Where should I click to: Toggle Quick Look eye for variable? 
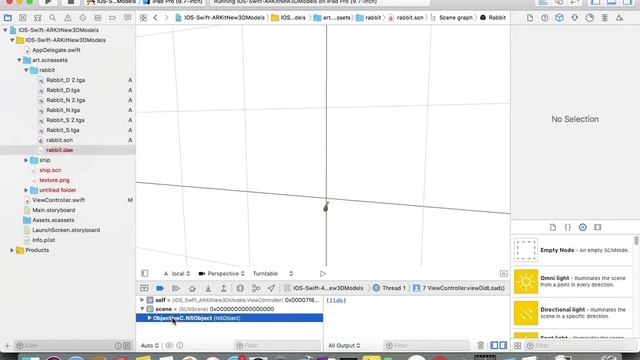pyautogui.click(x=169, y=346)
